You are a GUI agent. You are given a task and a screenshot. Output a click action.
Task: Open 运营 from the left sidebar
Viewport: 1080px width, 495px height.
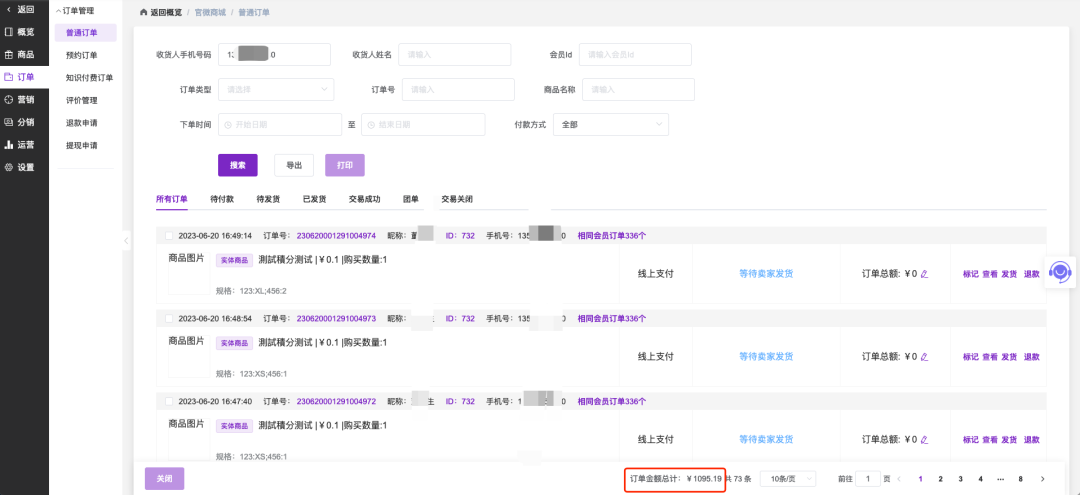click(9, 145)
